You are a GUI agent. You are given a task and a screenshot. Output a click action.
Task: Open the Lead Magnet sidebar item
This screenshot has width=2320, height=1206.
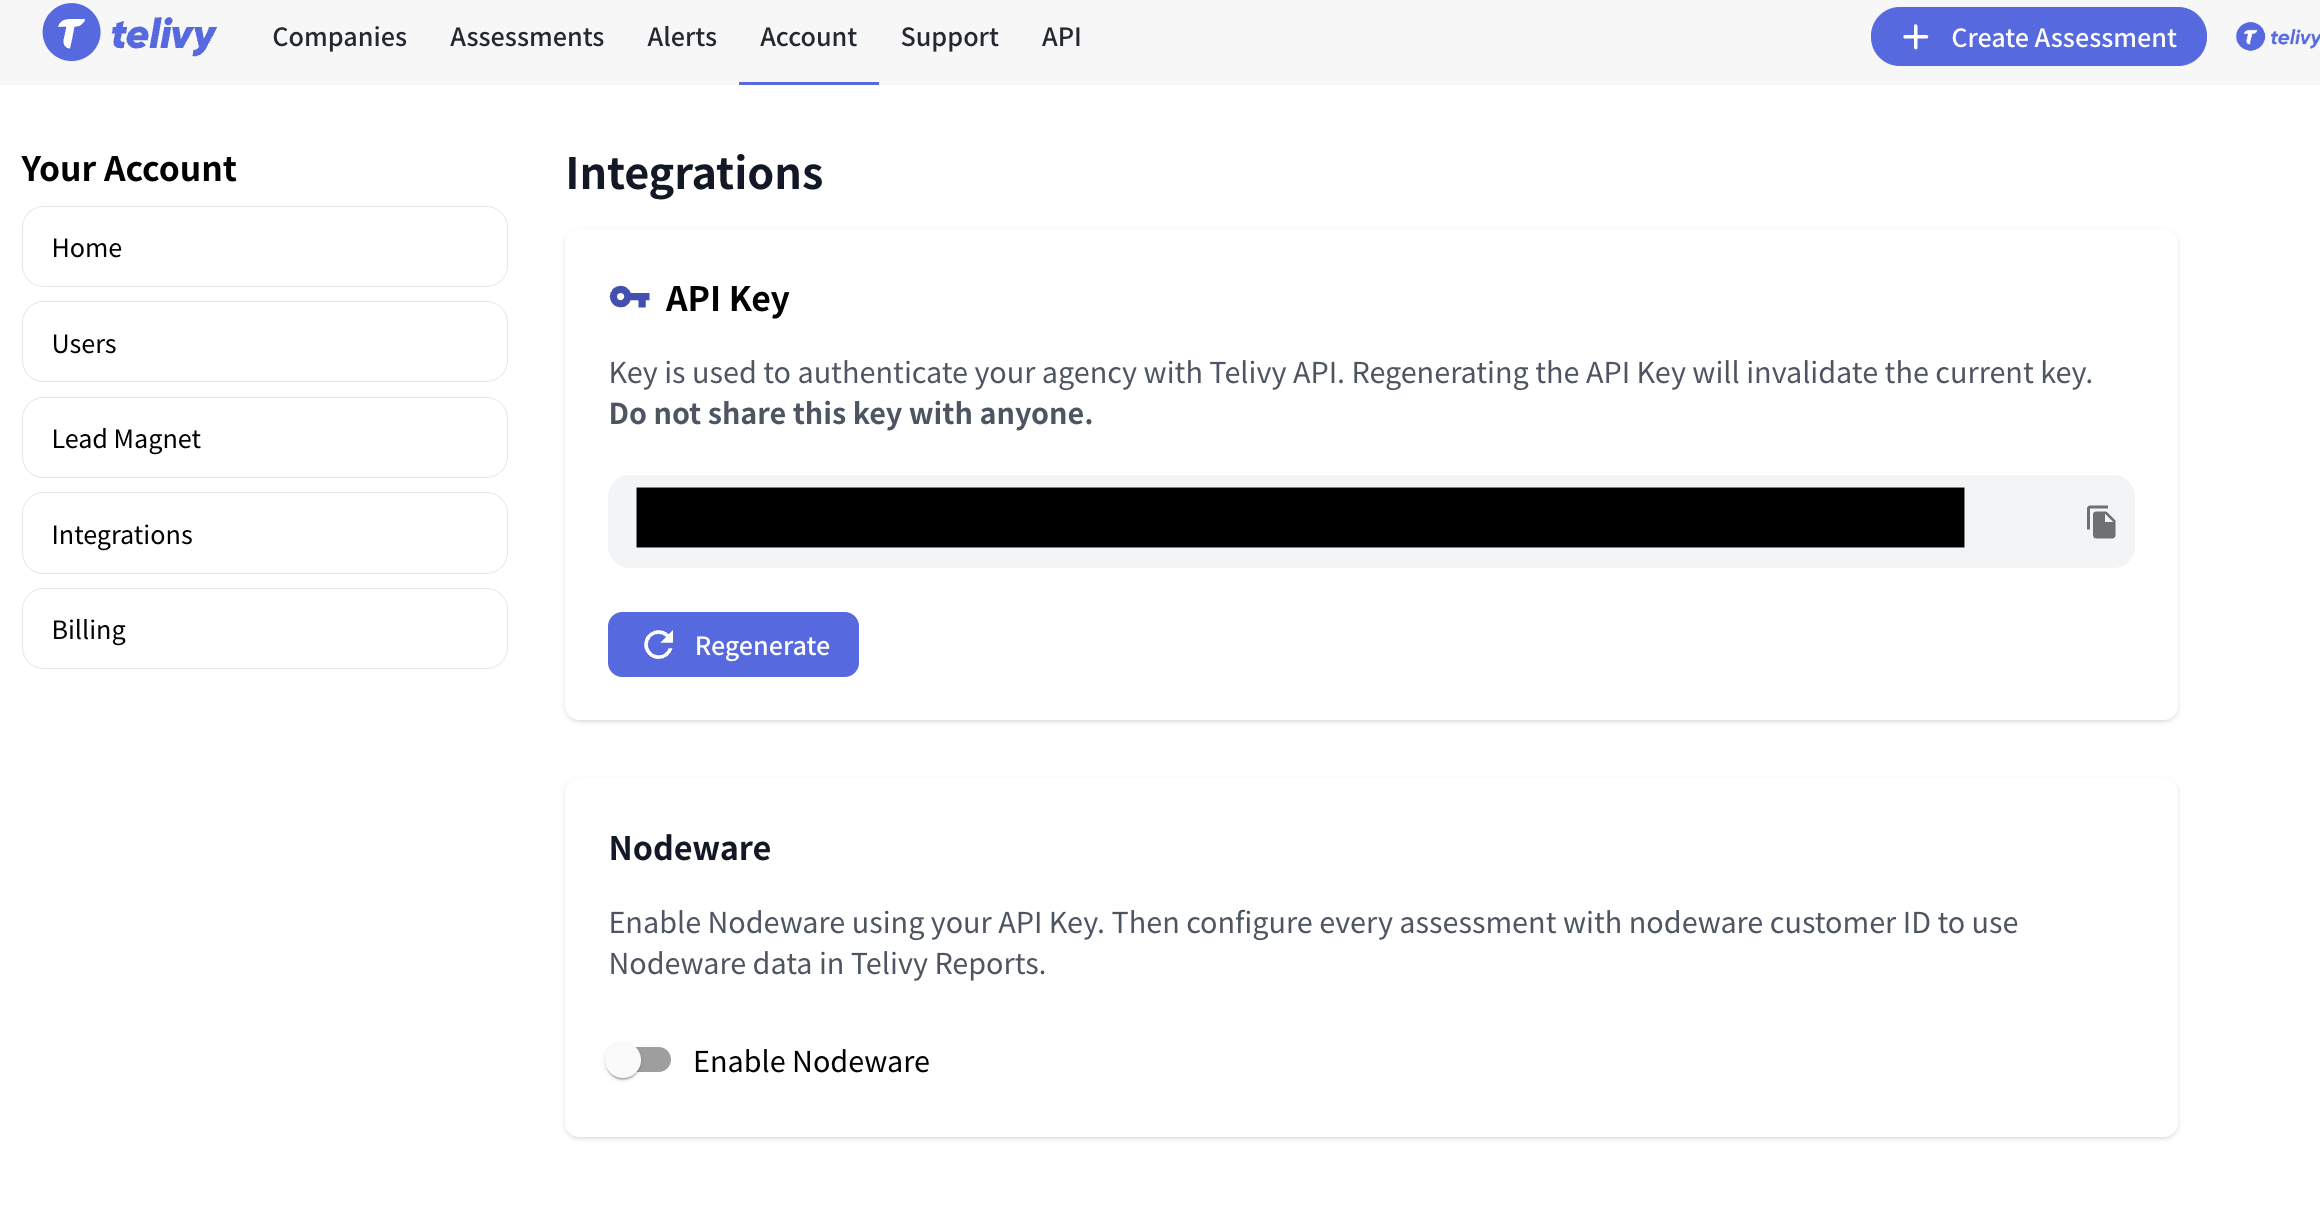click(x=264, y=438)
